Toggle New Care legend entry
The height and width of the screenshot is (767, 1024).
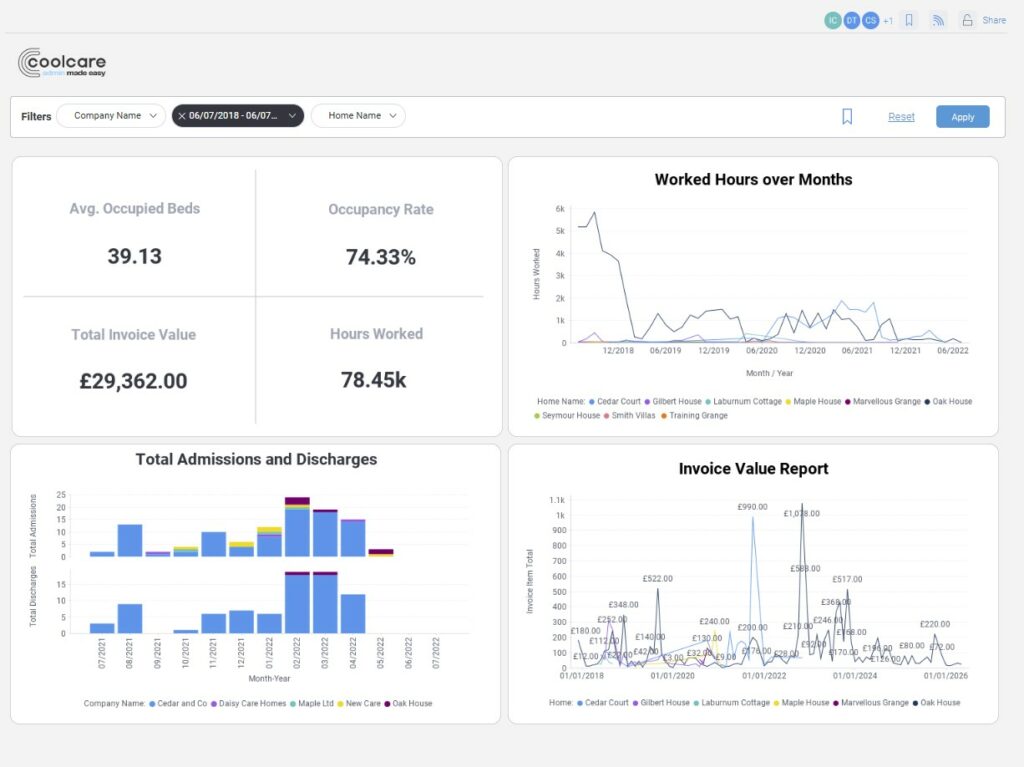[359, 704]
